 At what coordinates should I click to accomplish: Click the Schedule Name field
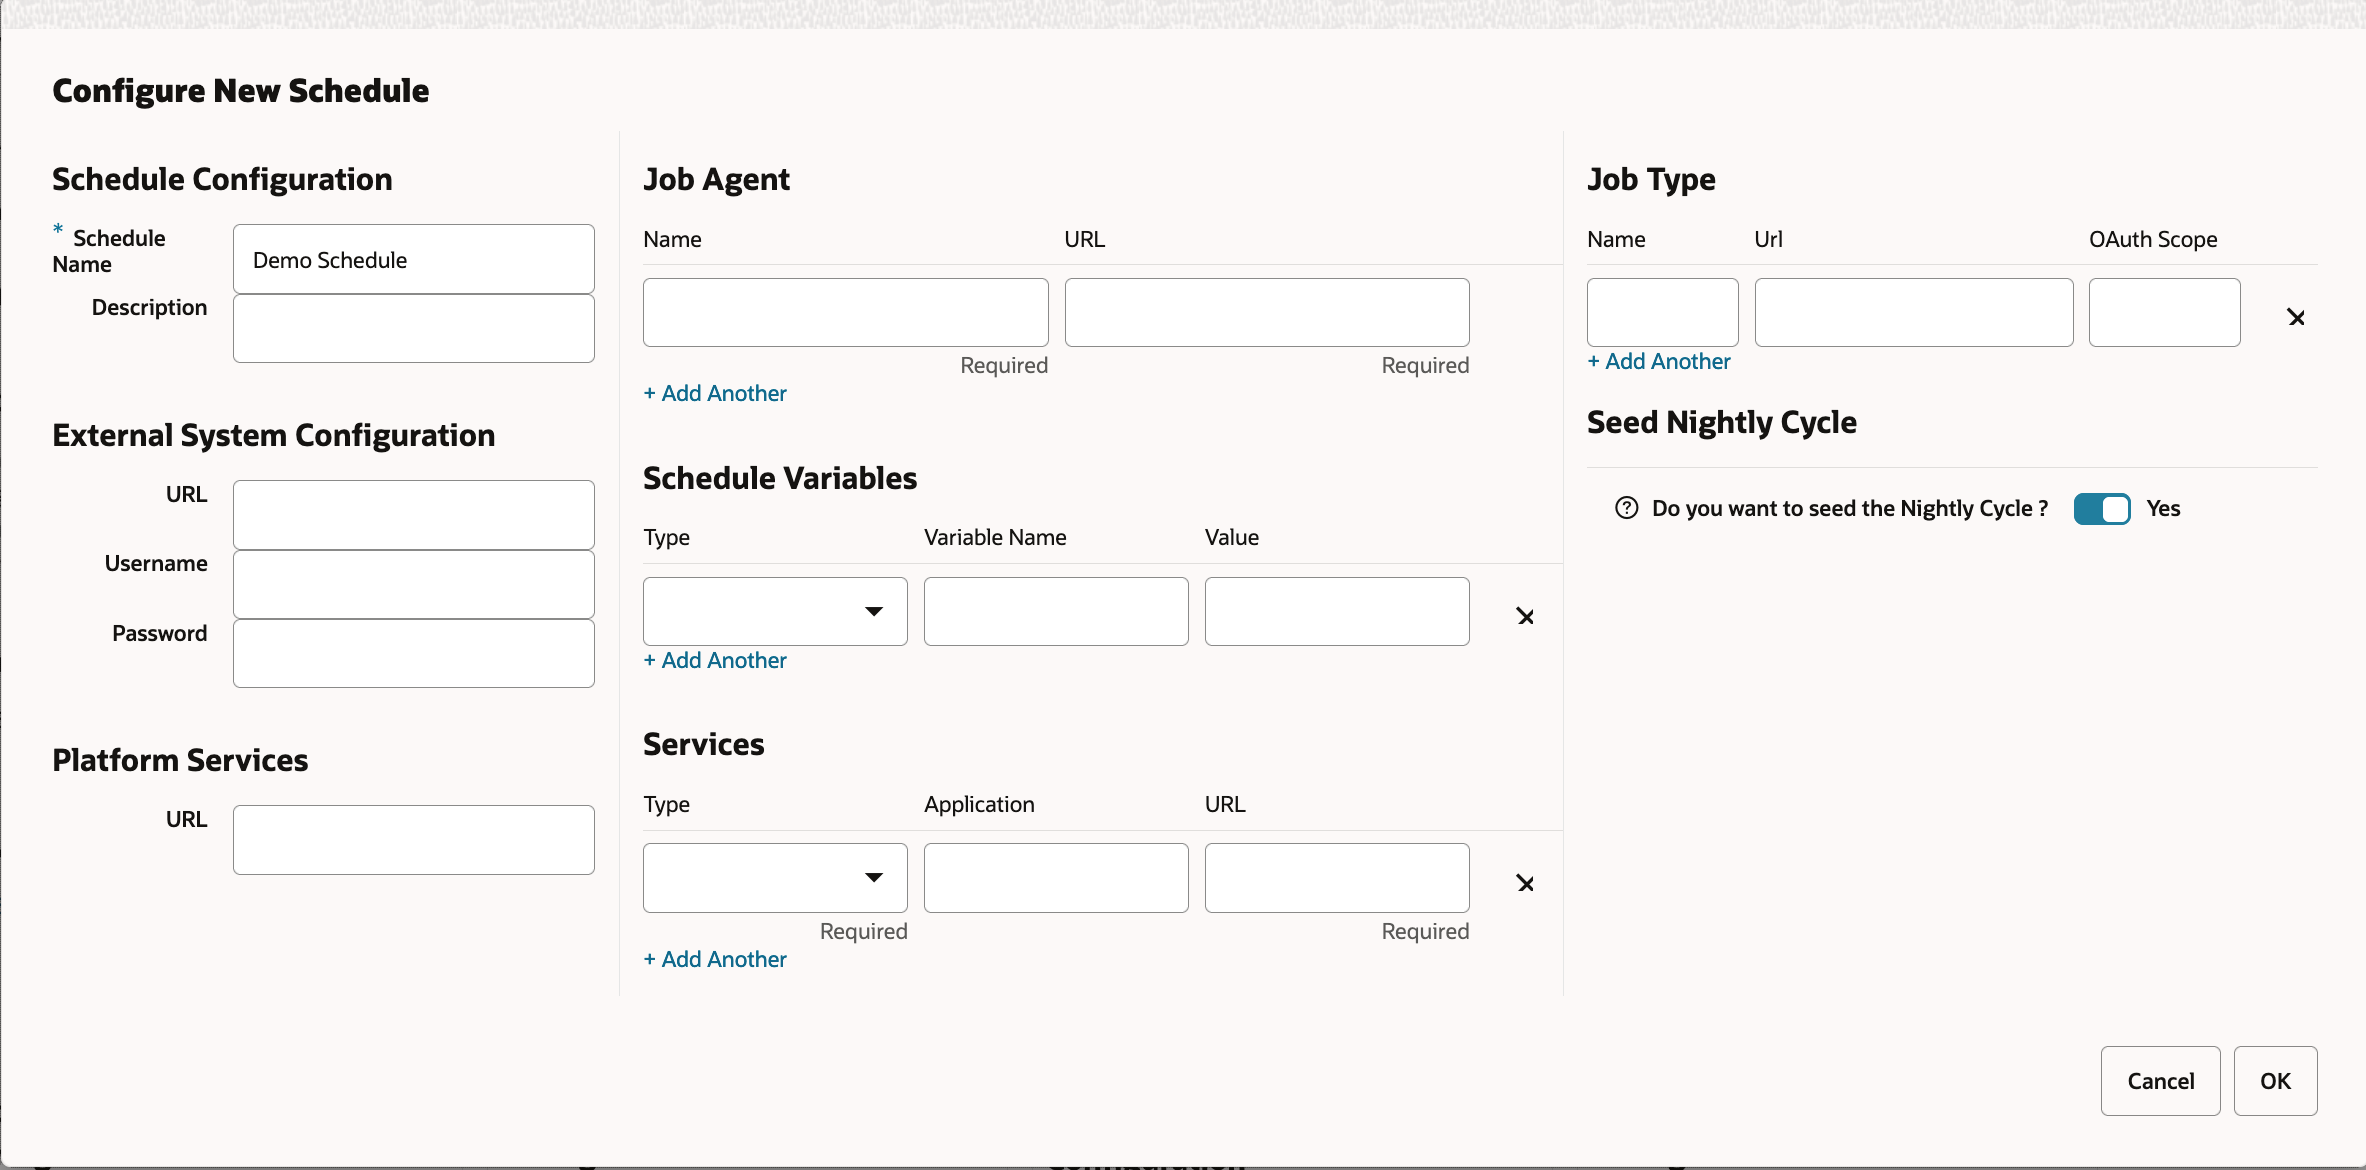[x=413, y=260]
